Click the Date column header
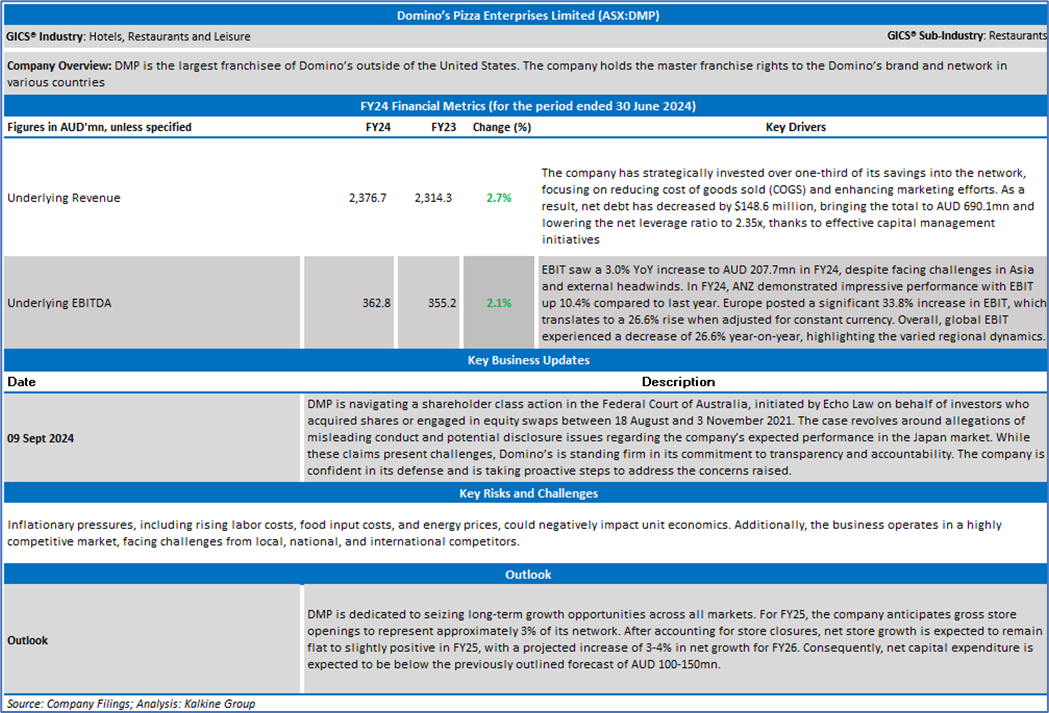This screenshot has width=1049, height=713. [21, 382]
